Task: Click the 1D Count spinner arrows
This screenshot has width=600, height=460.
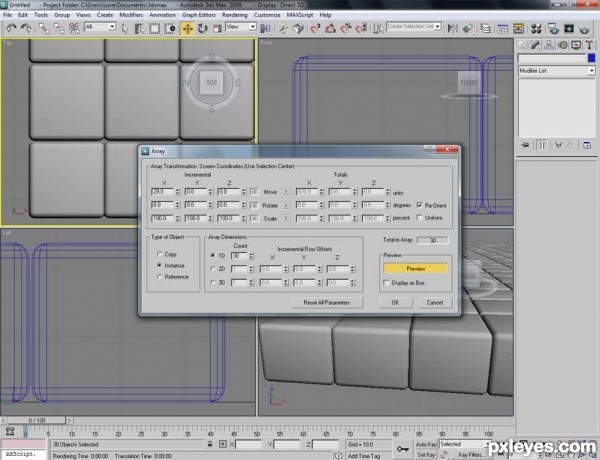Action: [x=251, y=256]
